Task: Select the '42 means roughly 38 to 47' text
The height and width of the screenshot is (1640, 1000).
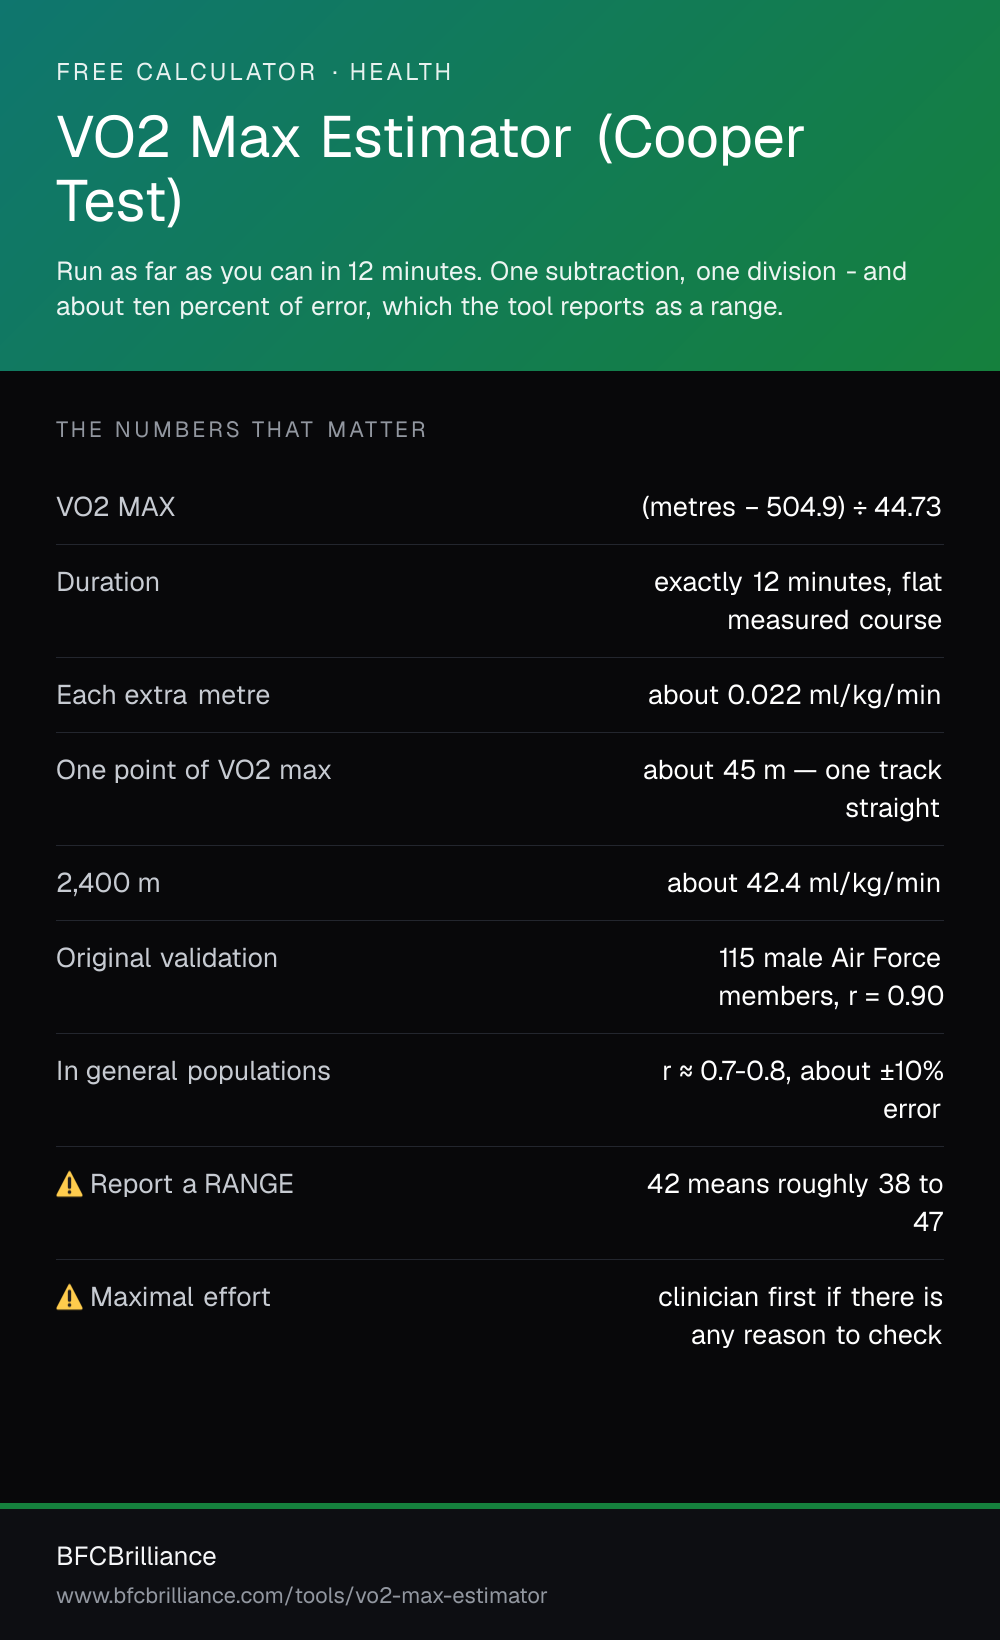Action: click(x=795, y=1203)
